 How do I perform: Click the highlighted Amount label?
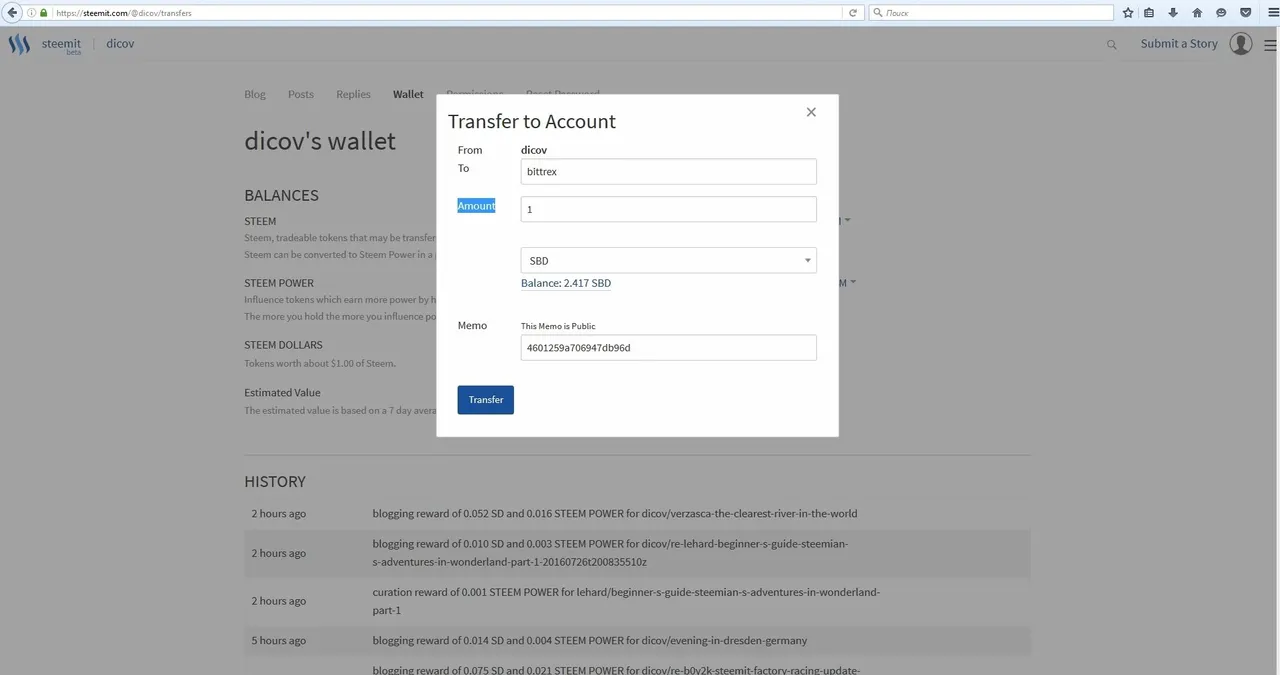tap(477, 206)
